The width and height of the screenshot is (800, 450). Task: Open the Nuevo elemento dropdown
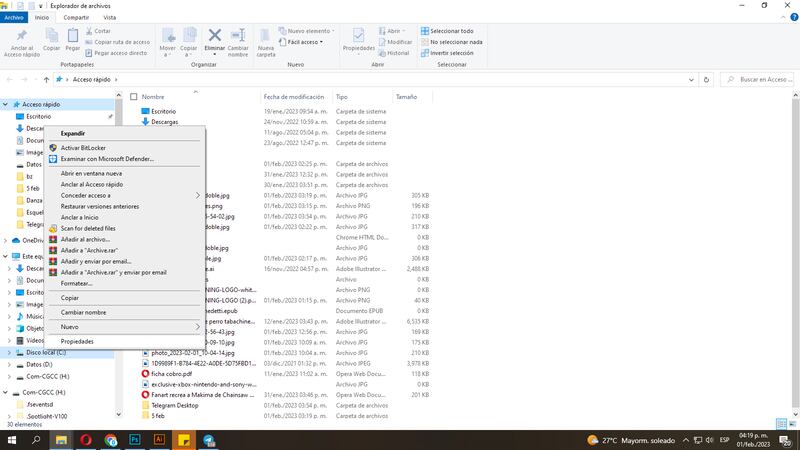tap(307, 31)
